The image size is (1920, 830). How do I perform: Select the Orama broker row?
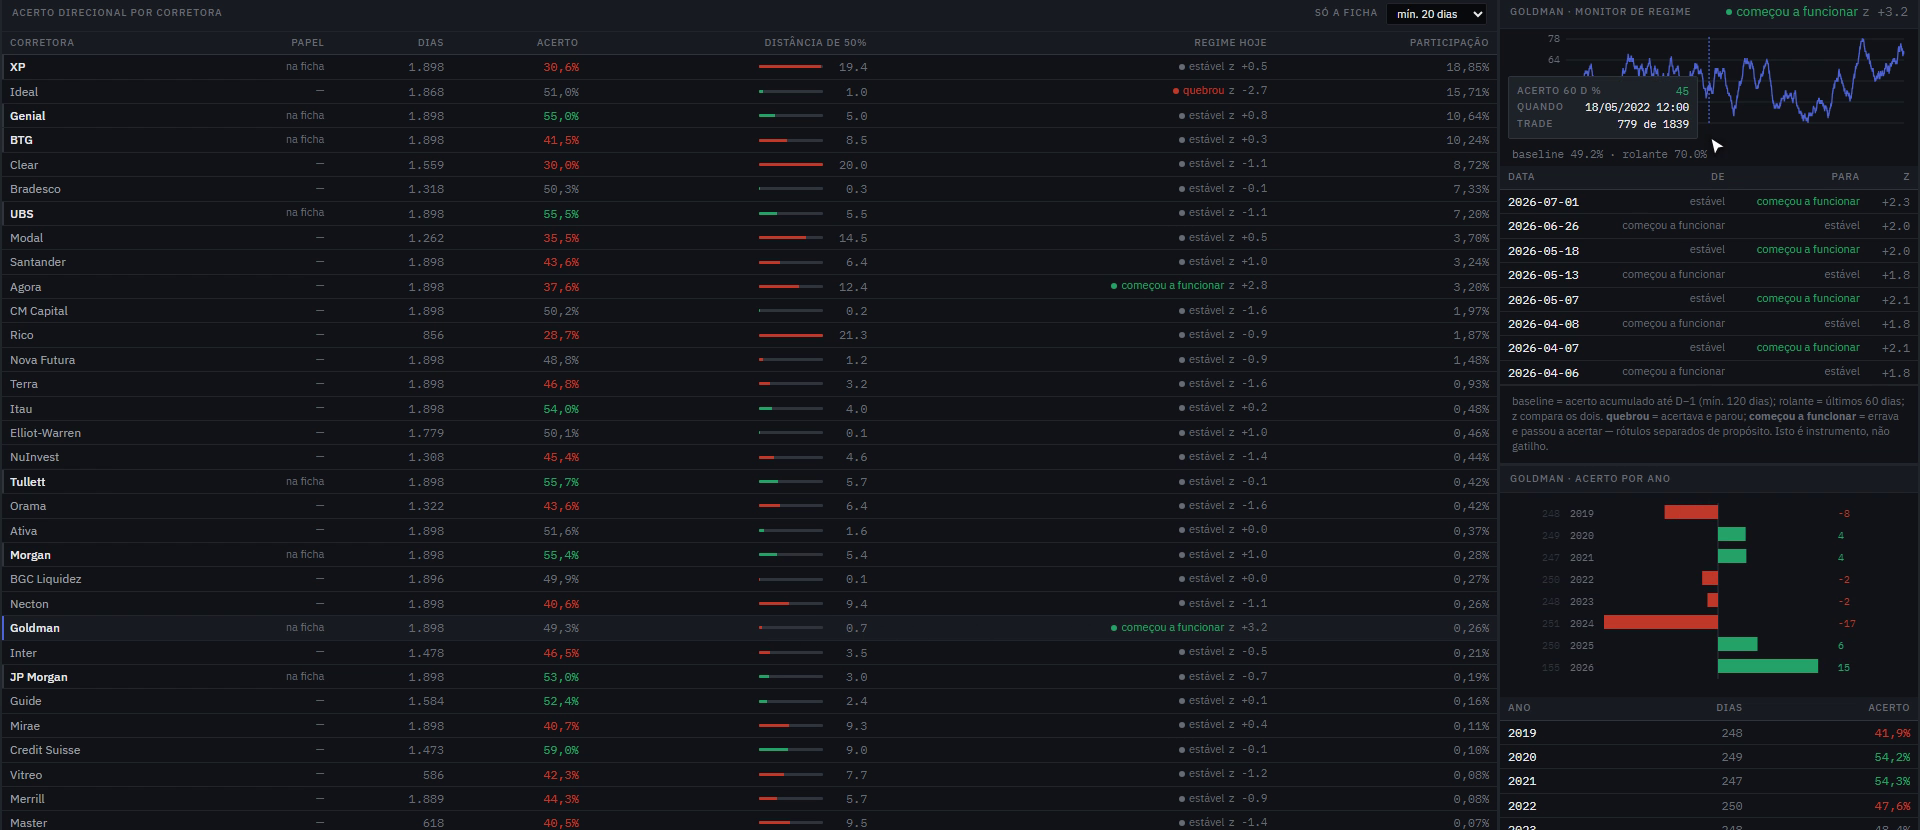(748, 506)
